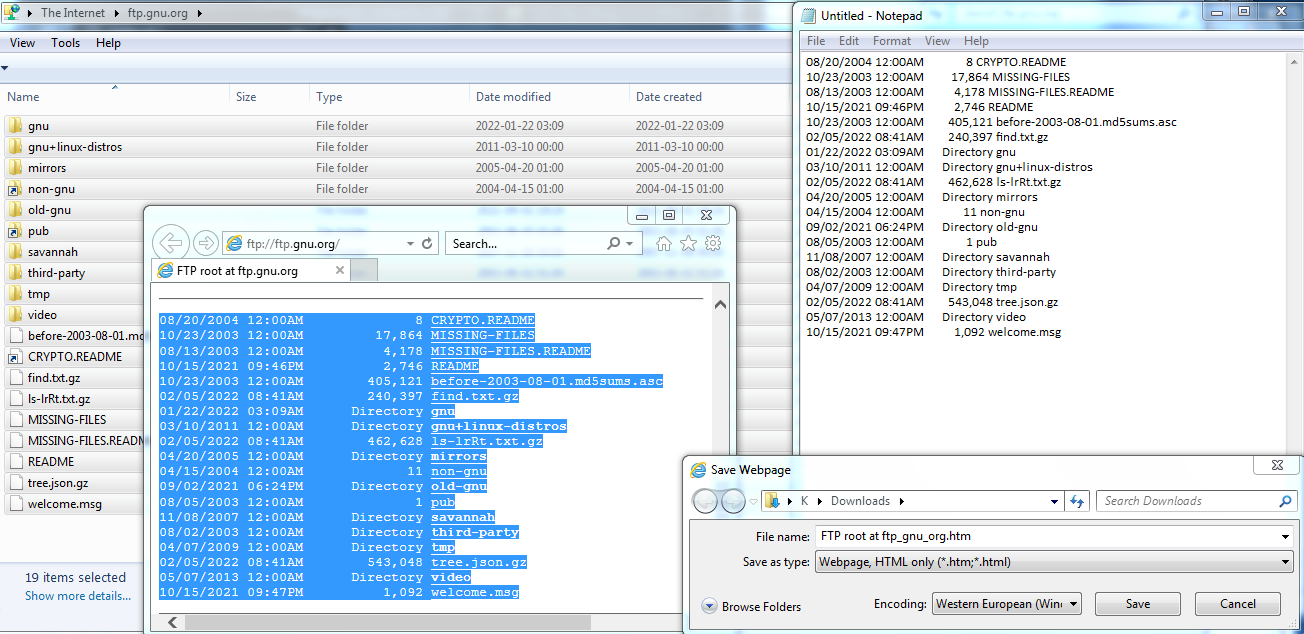1304x634 pixels.
Task: Select the mirrors folder in Explorer
Action: (x=47, y=168)
